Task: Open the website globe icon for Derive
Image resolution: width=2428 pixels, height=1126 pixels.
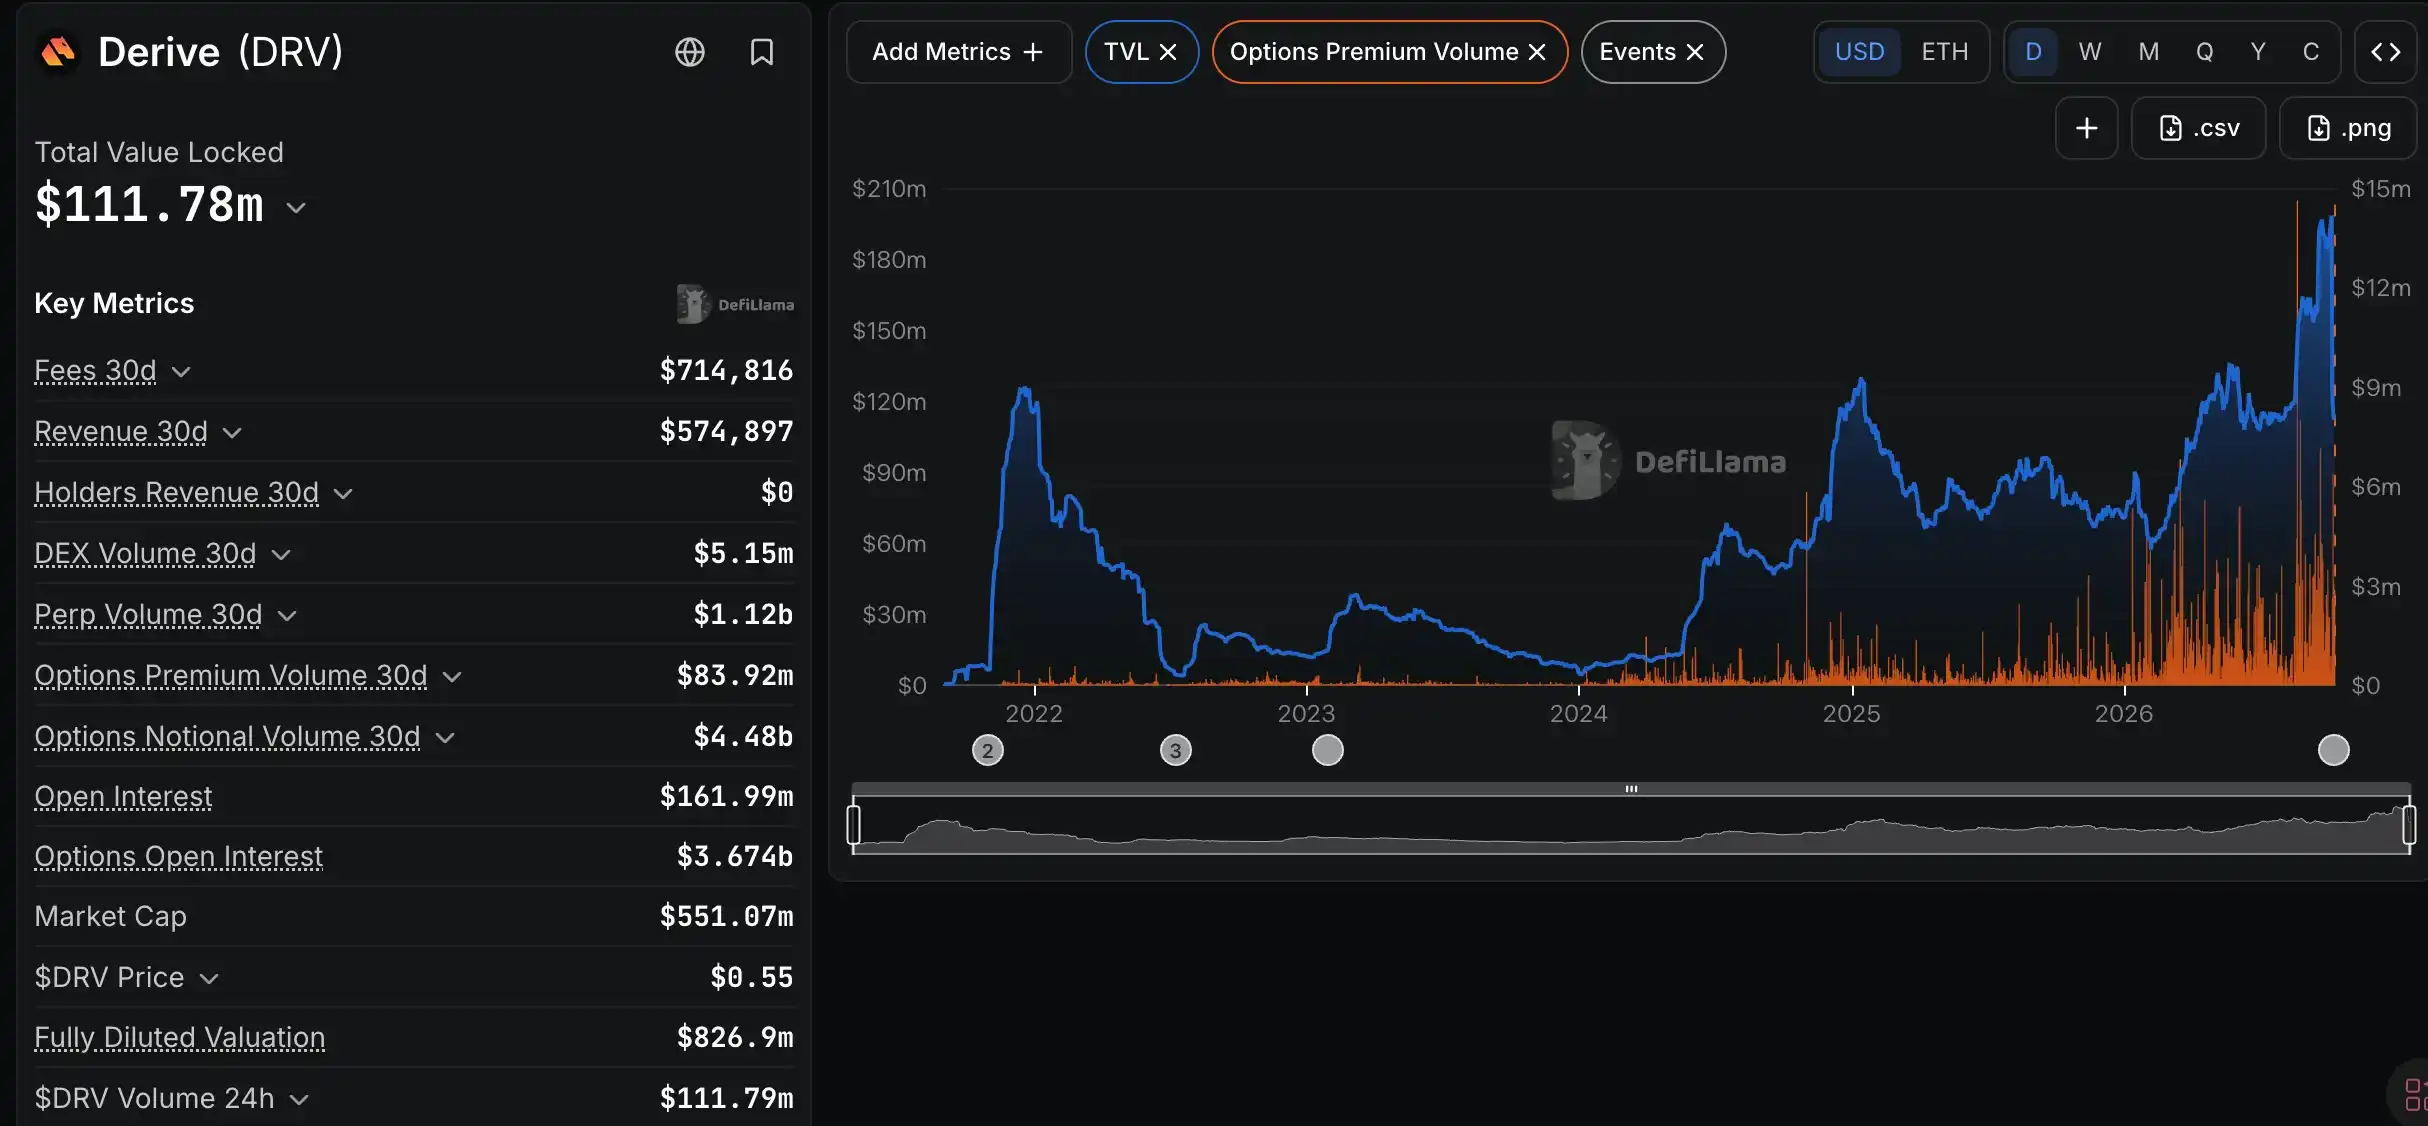Action: 690,52
